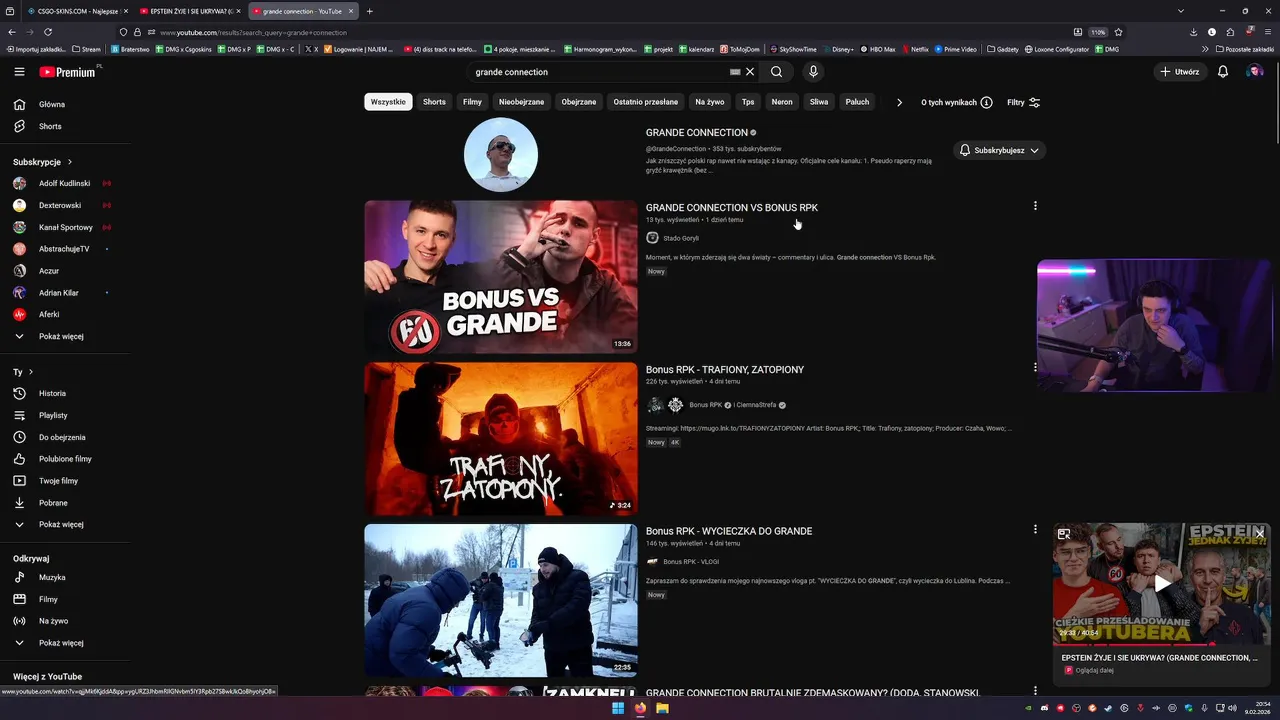Expand Pokaż więcej under Odkrywaj section
The width and height of the screenshot is (1280, 720).
click(65, 643)
